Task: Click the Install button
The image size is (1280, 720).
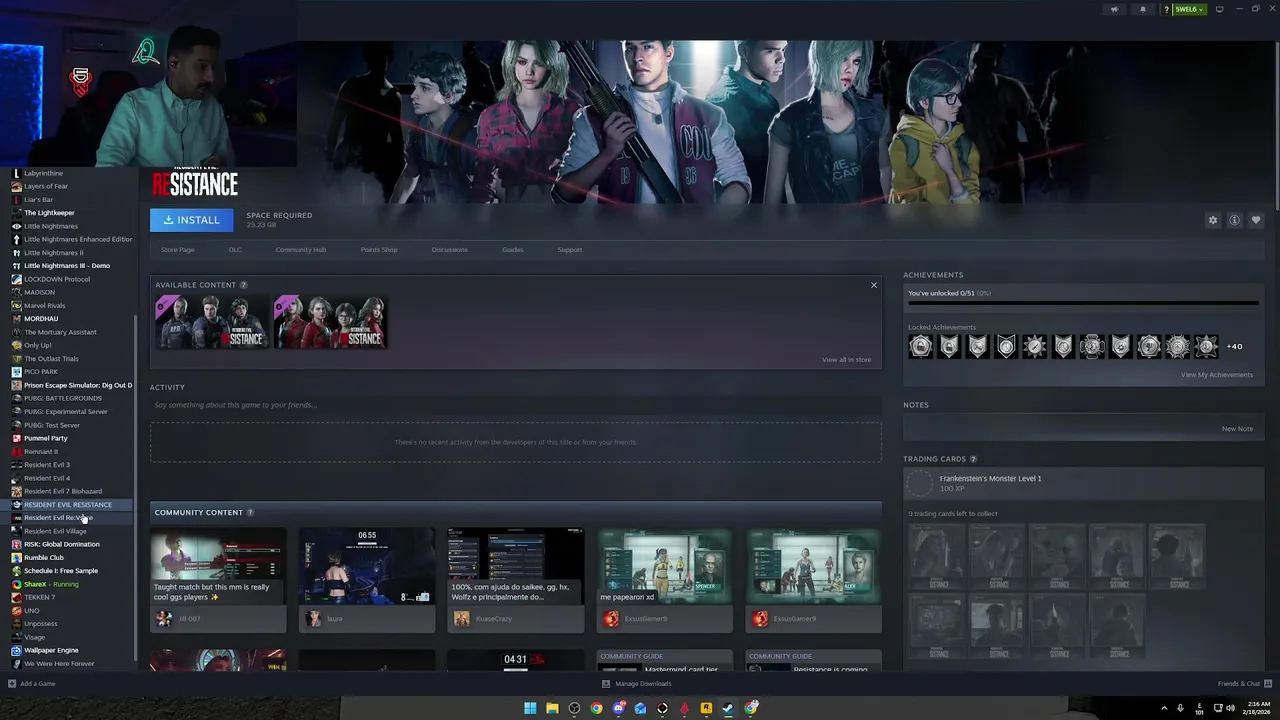Action: (x=191, y=220)
